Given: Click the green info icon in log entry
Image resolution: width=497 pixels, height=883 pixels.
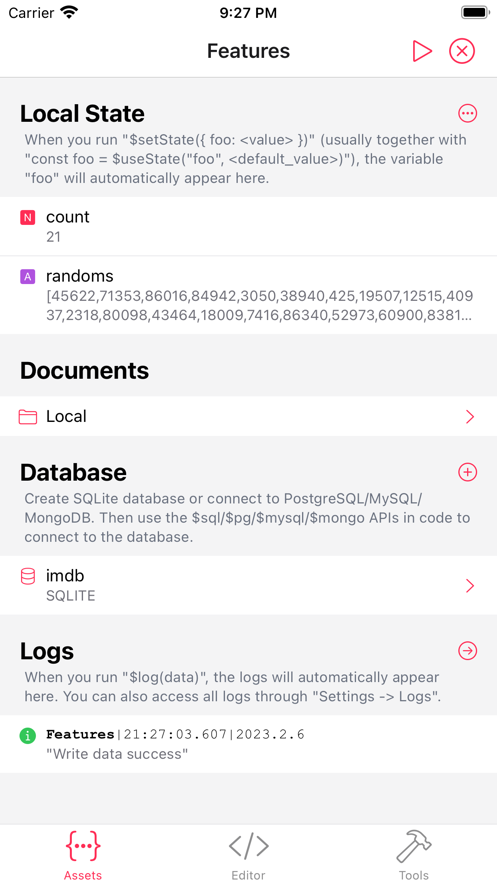Looking at the screenshot, I should (x=28, y=735).
